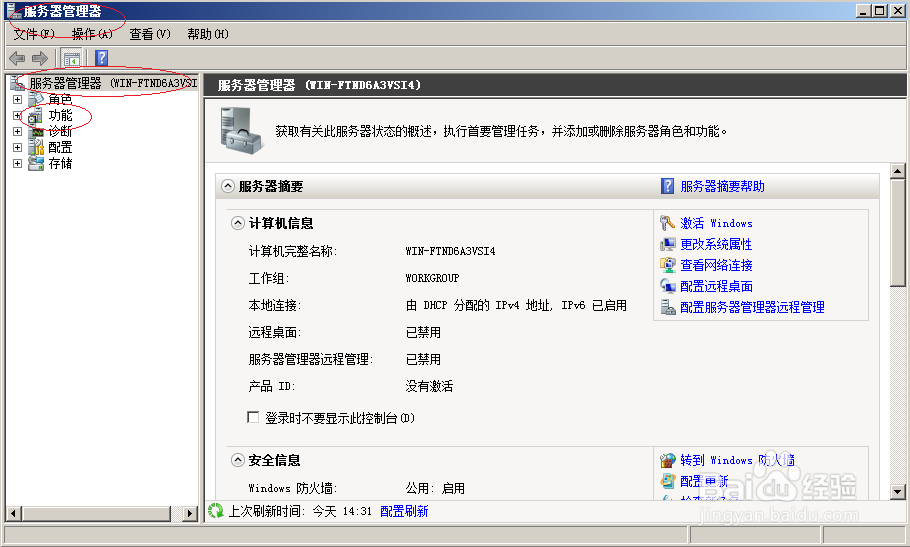Click the WORKGROUP value text
Image resolution: width=910 pixels, height=547 pixels.
pos(432,278)
